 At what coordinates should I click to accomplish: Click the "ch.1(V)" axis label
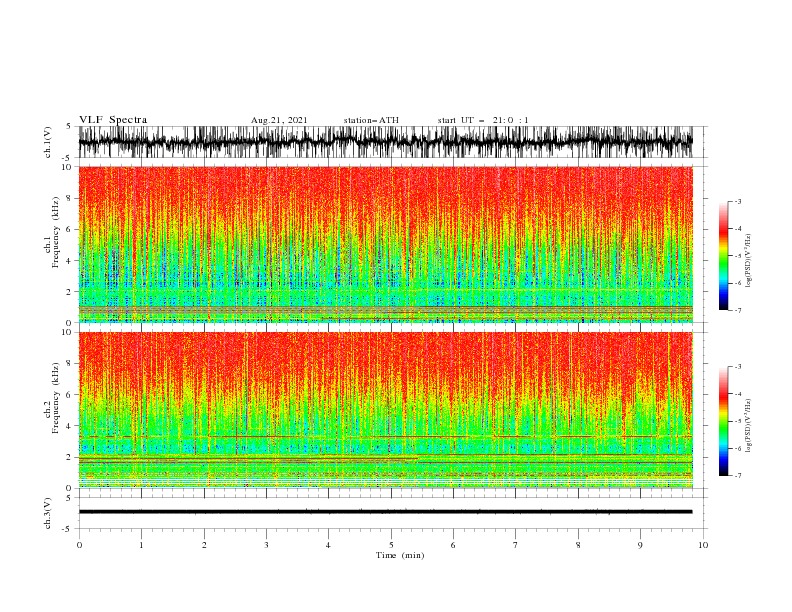(48, 142)
